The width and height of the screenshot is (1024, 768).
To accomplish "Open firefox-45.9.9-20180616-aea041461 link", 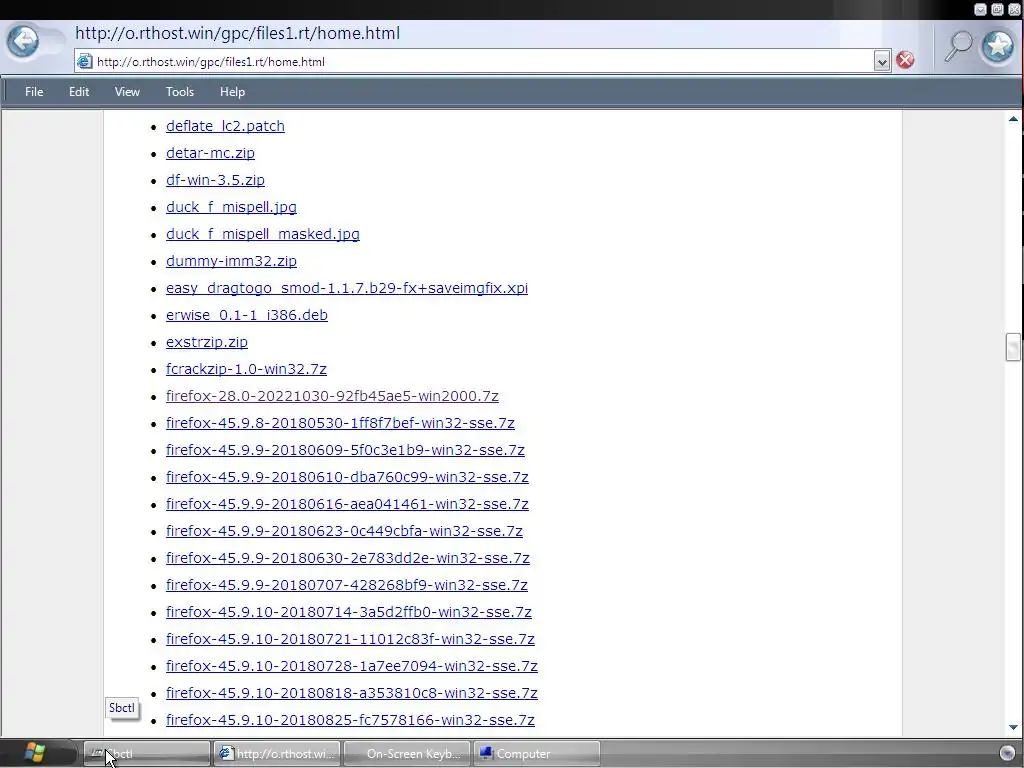I will click(x=347, y=504).
